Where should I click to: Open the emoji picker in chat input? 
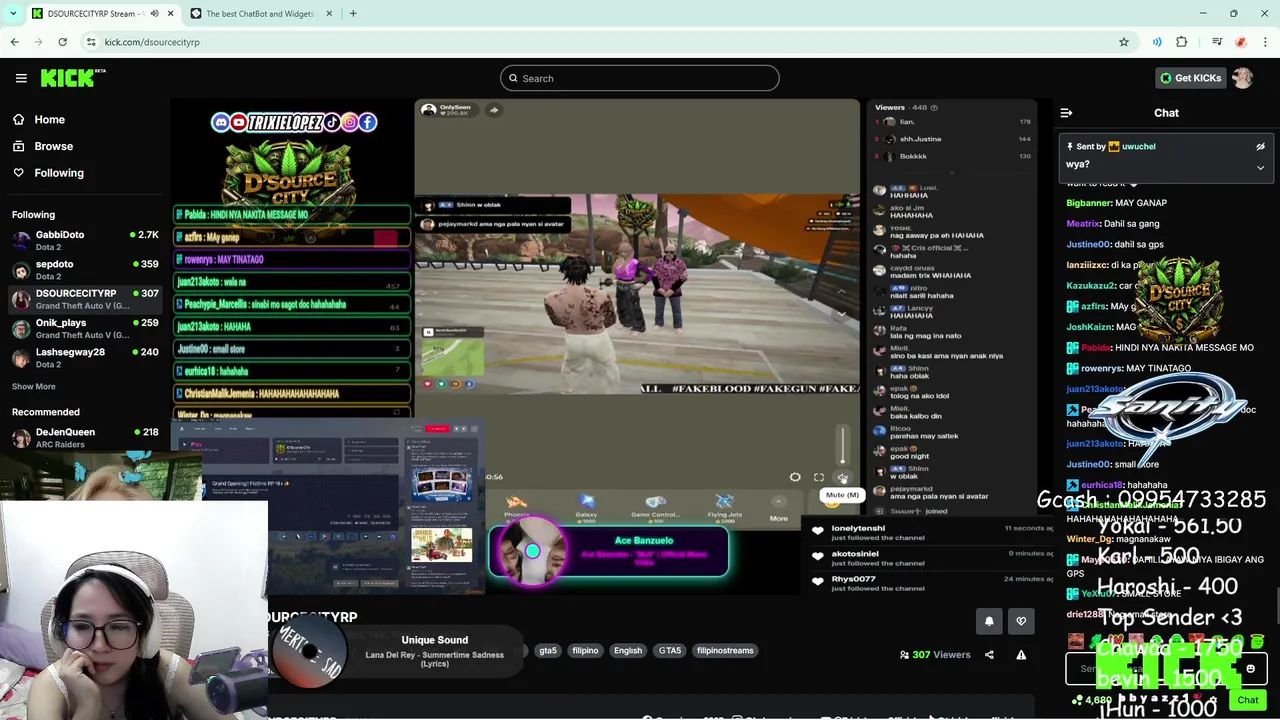pyautogui.click(x=1250, y=669)
